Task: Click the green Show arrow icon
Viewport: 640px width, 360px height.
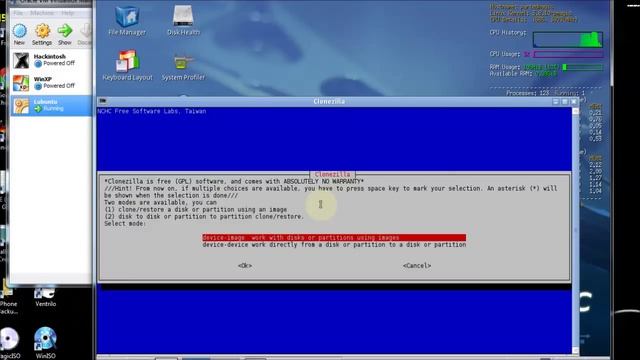Action: (x=64, y=34)
